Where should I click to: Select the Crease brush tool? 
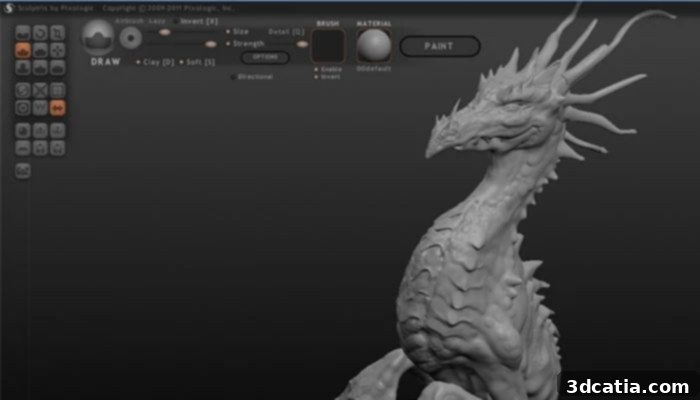(23, 33)
